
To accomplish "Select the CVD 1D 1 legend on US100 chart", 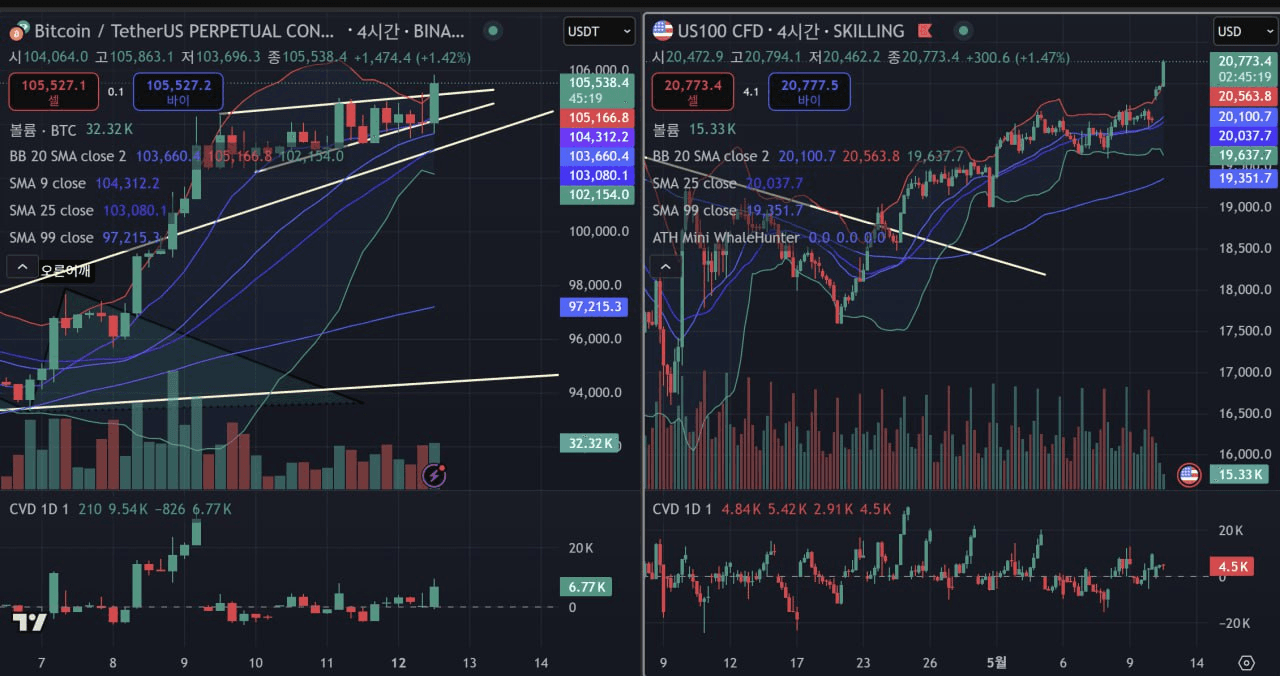I will point(682,509).
